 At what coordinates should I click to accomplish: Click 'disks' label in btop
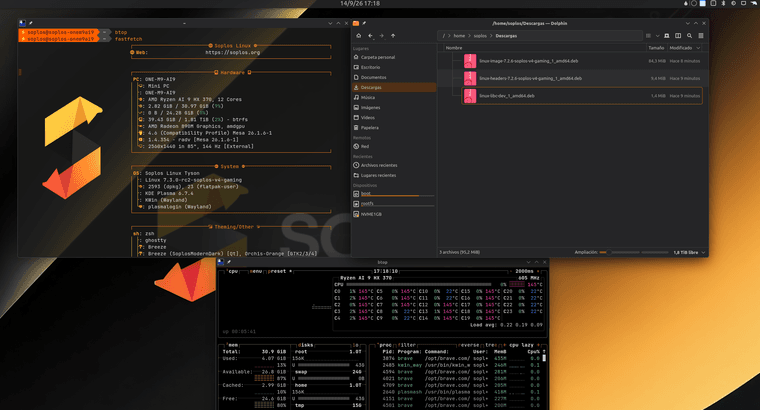305,345
